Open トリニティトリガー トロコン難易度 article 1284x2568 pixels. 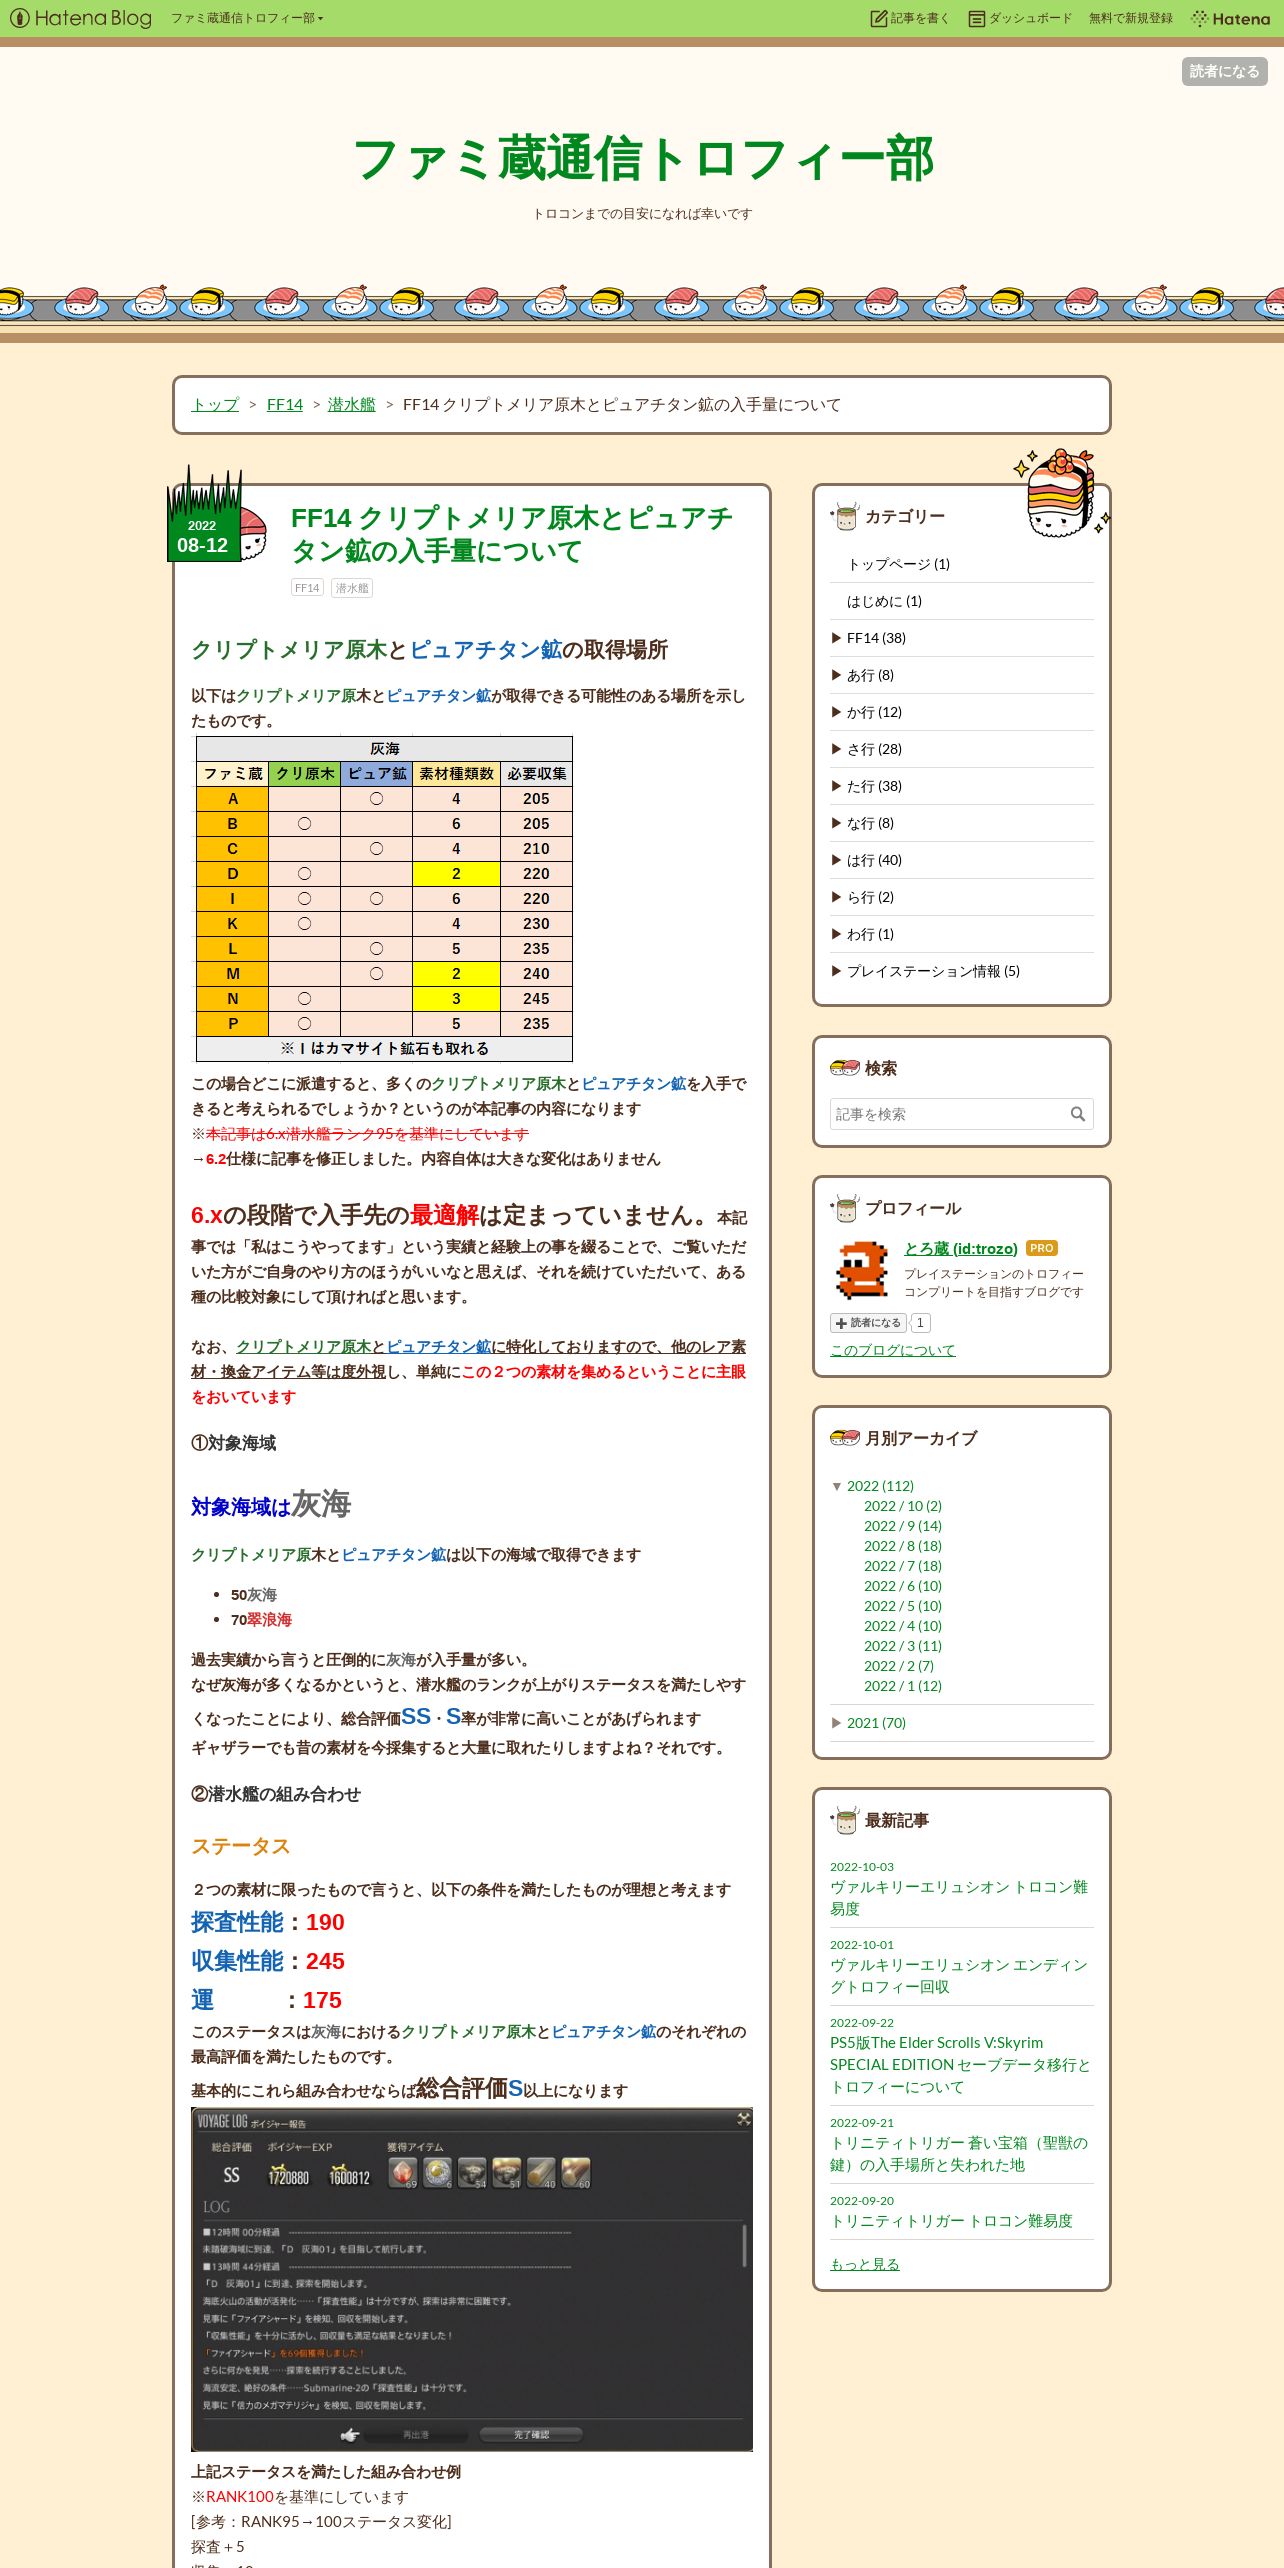951,2220
